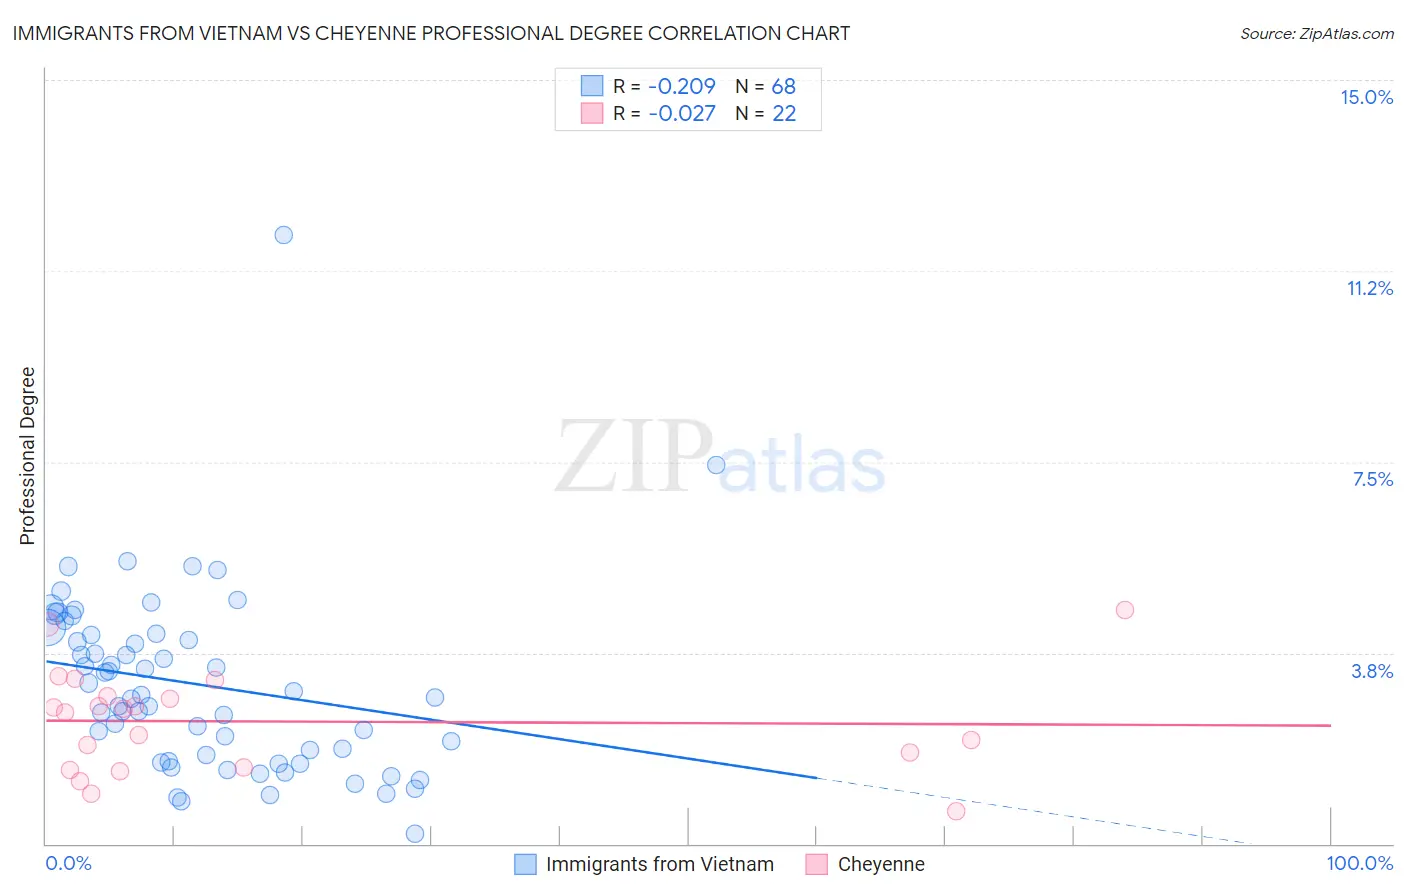Open the Source: ZipAtlas.com link

[1317, 33]
